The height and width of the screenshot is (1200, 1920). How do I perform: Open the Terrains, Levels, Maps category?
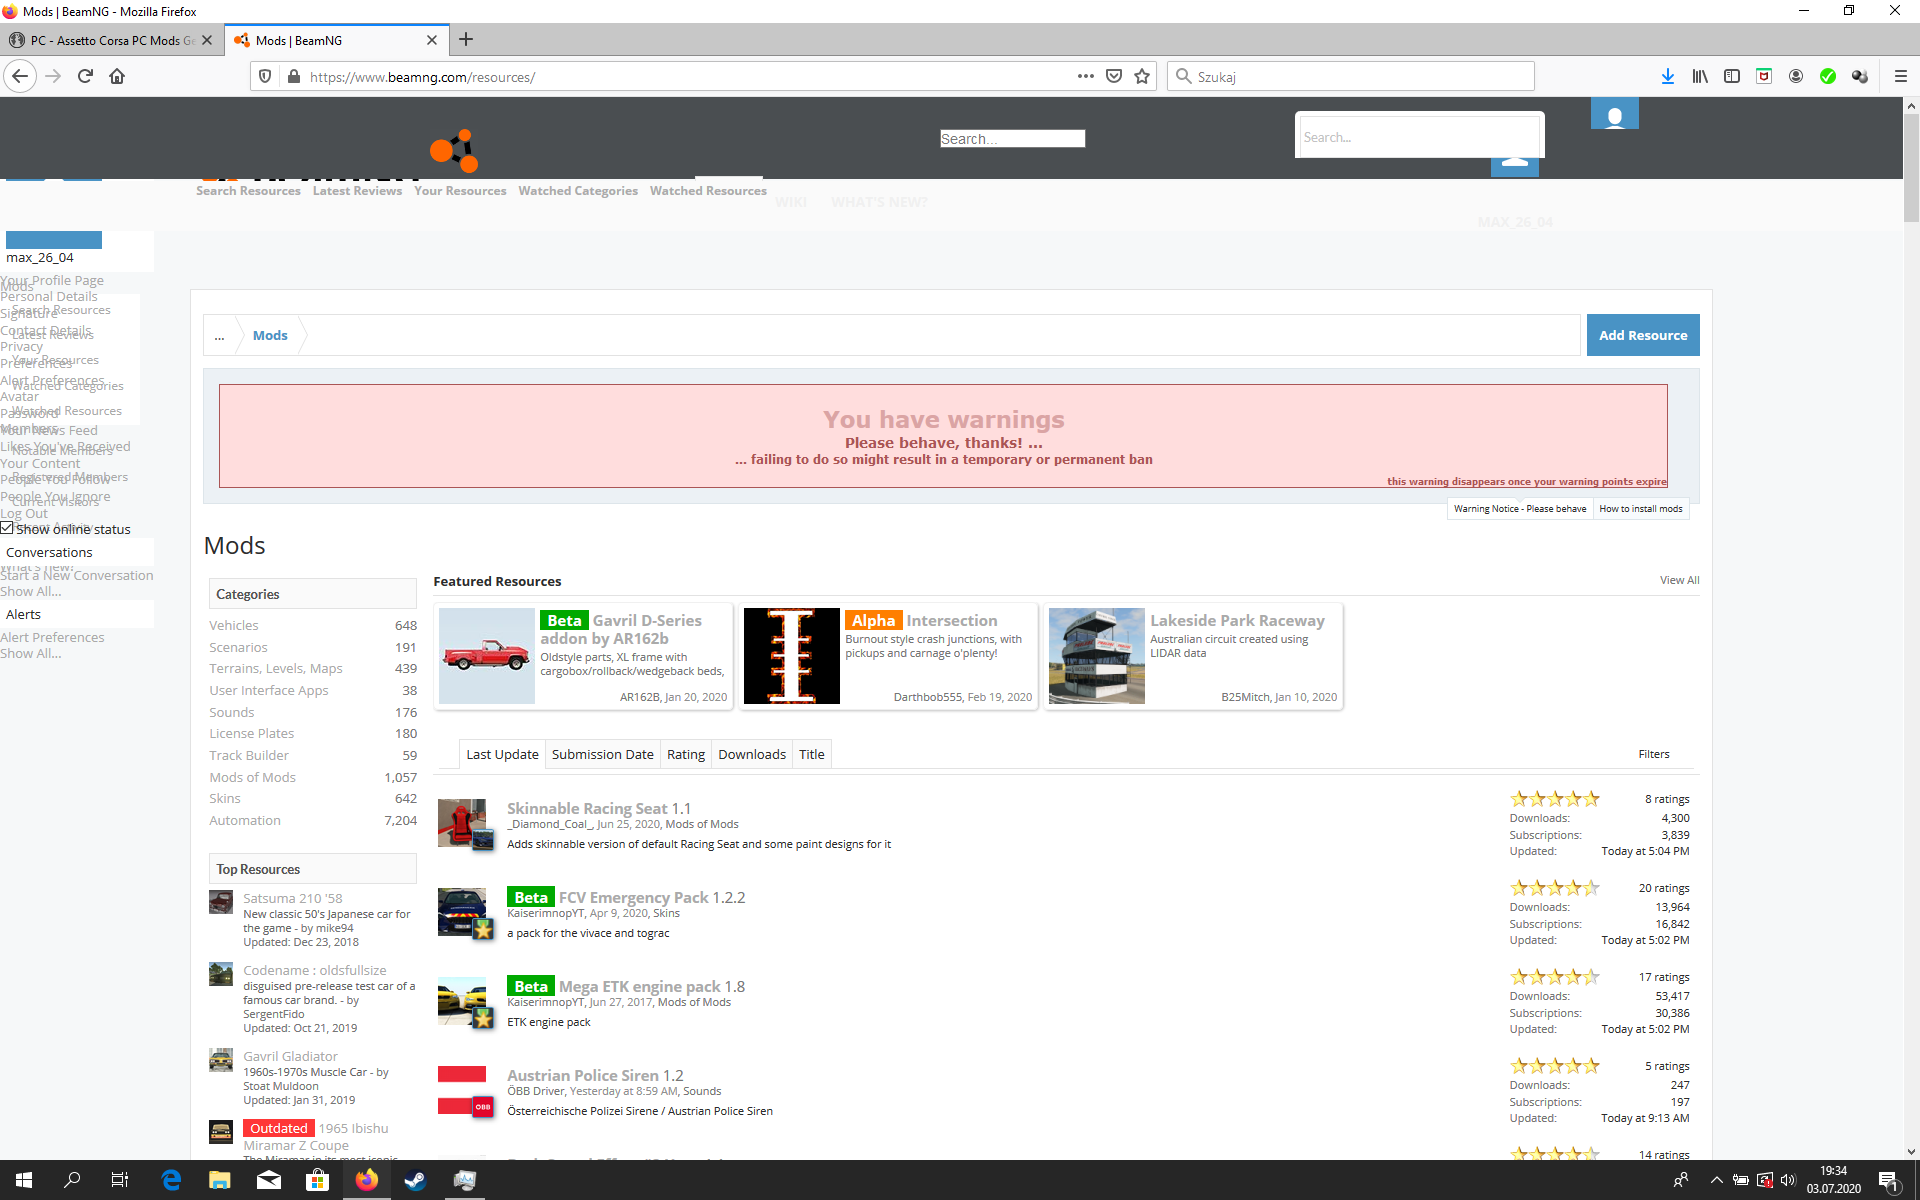[276, 668]
